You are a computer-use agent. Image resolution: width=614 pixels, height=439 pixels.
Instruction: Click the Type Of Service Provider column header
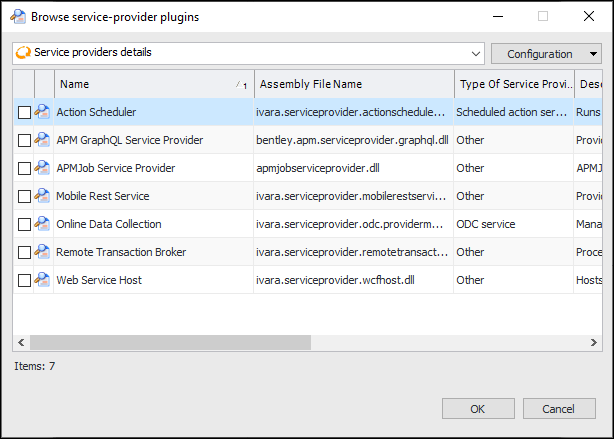click(x=513, y=84)
